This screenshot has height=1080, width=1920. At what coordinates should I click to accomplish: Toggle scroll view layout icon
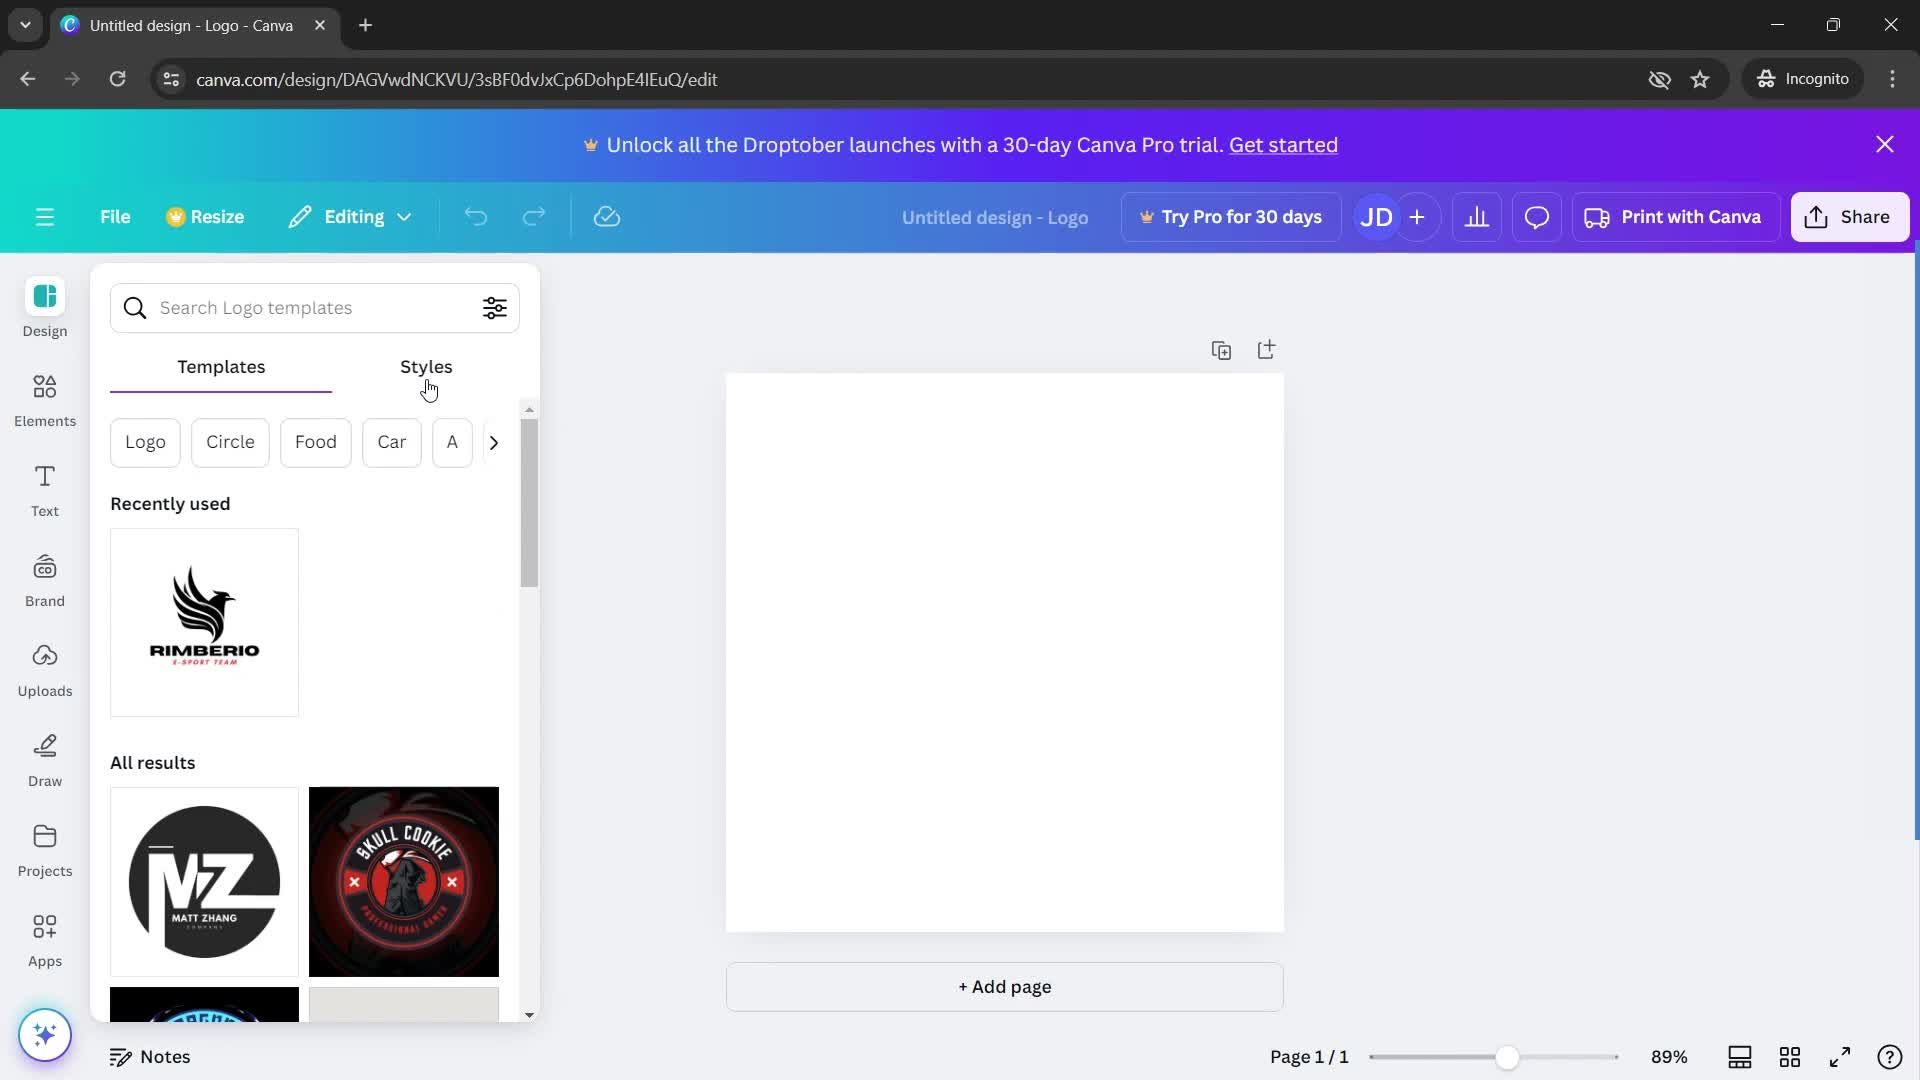[1740, 1057]
